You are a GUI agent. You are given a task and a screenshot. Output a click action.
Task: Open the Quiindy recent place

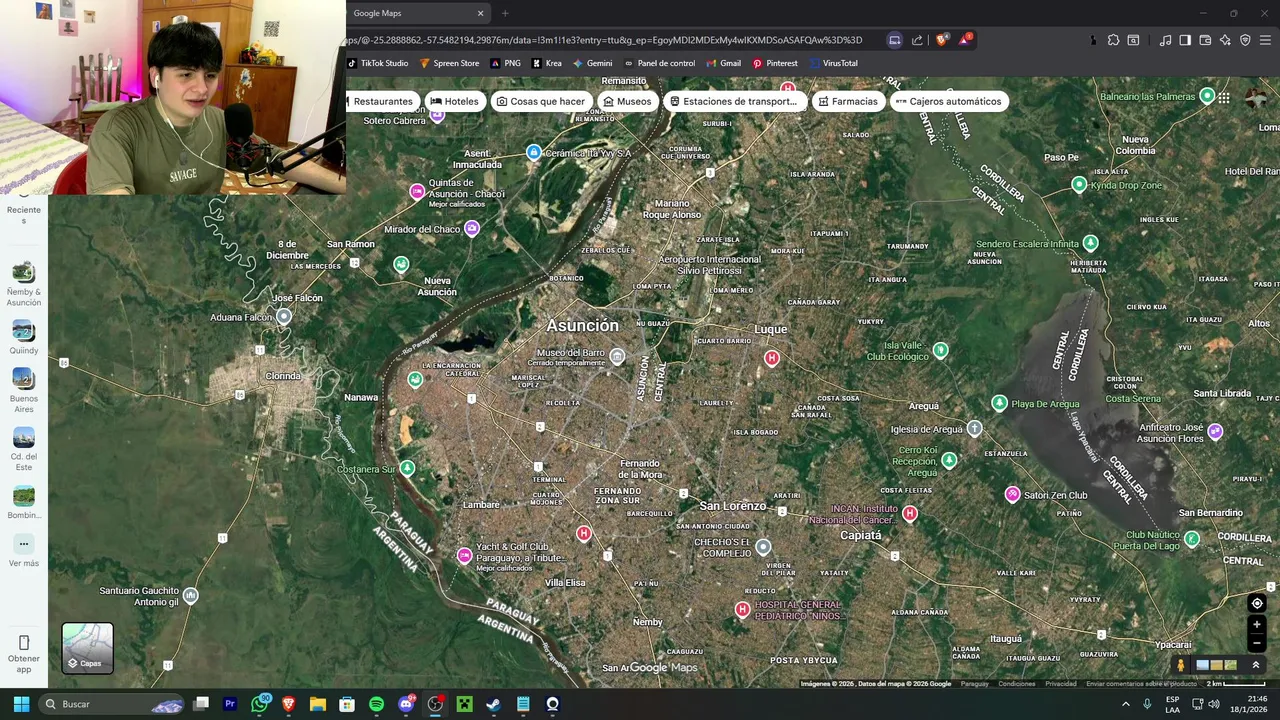pyautogui.click(x=24, y=338)
